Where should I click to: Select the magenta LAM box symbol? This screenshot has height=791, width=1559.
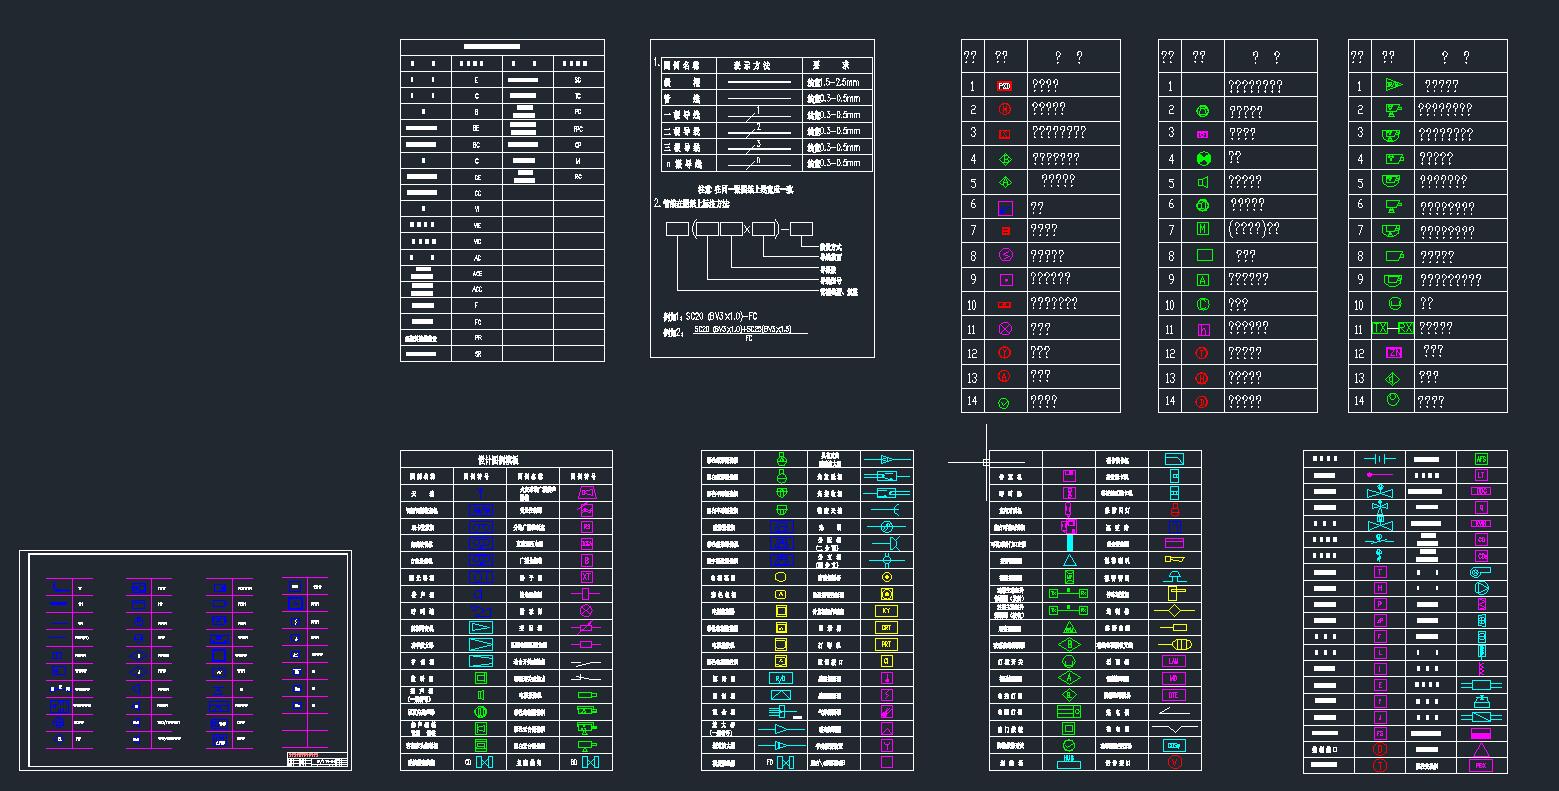pos(1174,662)
